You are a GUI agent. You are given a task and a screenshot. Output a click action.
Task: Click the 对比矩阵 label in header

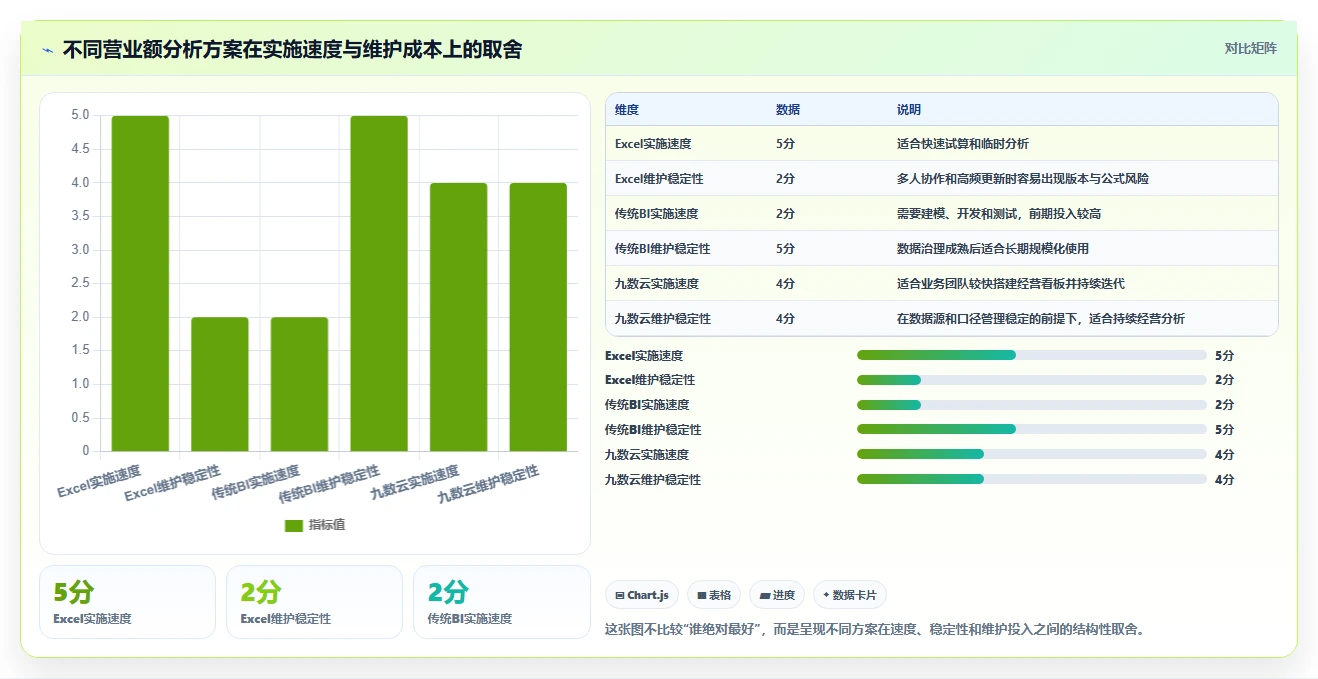click(1250, 48)
